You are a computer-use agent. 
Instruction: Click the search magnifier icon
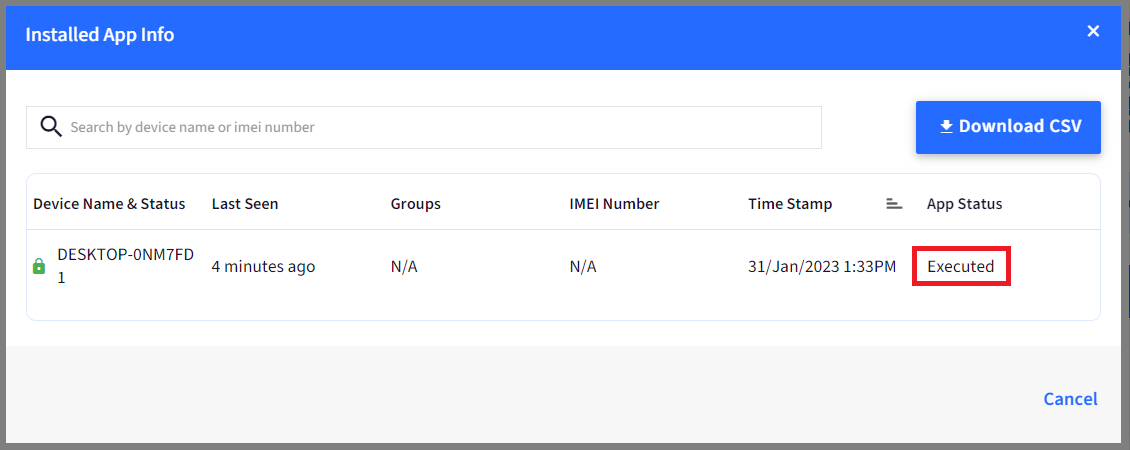point(50,126)
